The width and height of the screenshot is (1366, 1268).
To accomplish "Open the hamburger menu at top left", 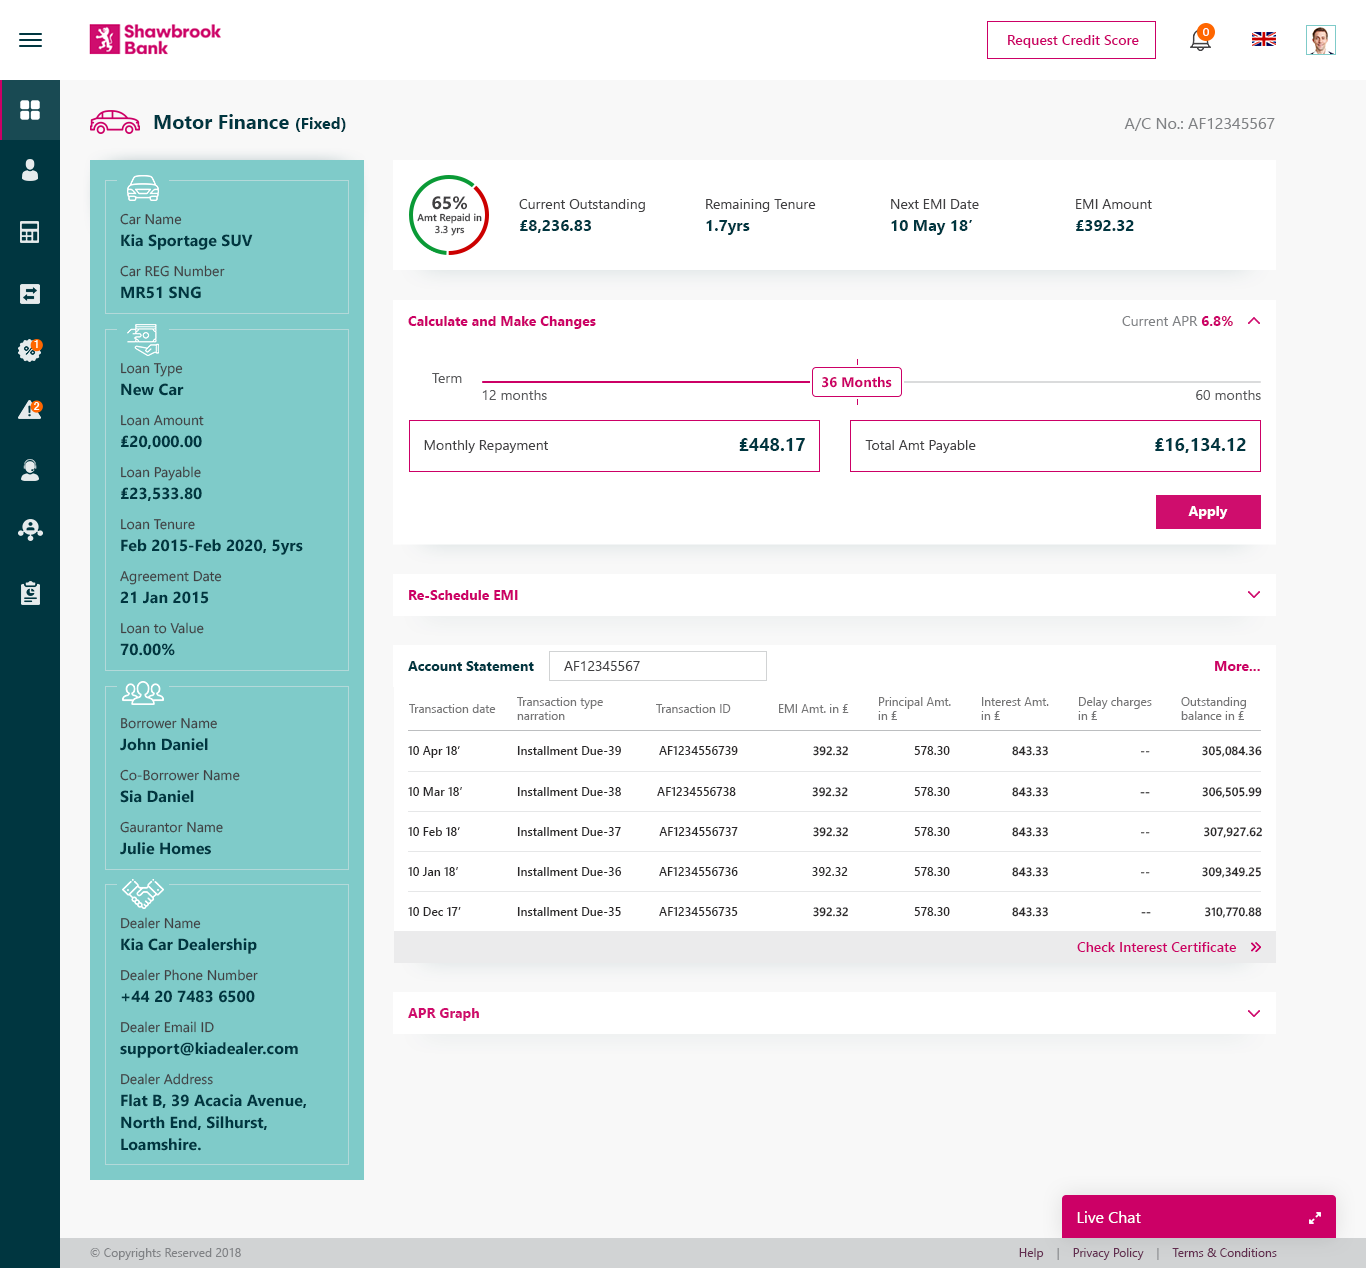I will (x=30, y=40).
